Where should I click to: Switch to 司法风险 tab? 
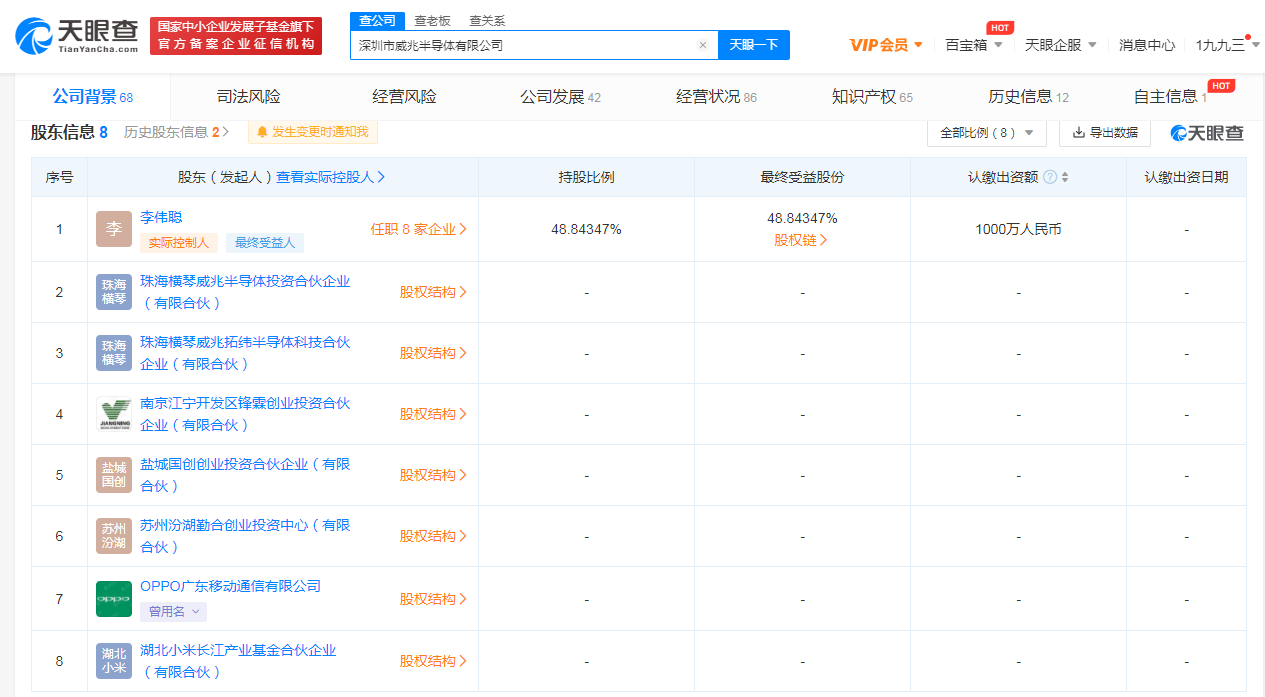click(x=248, y=97)
